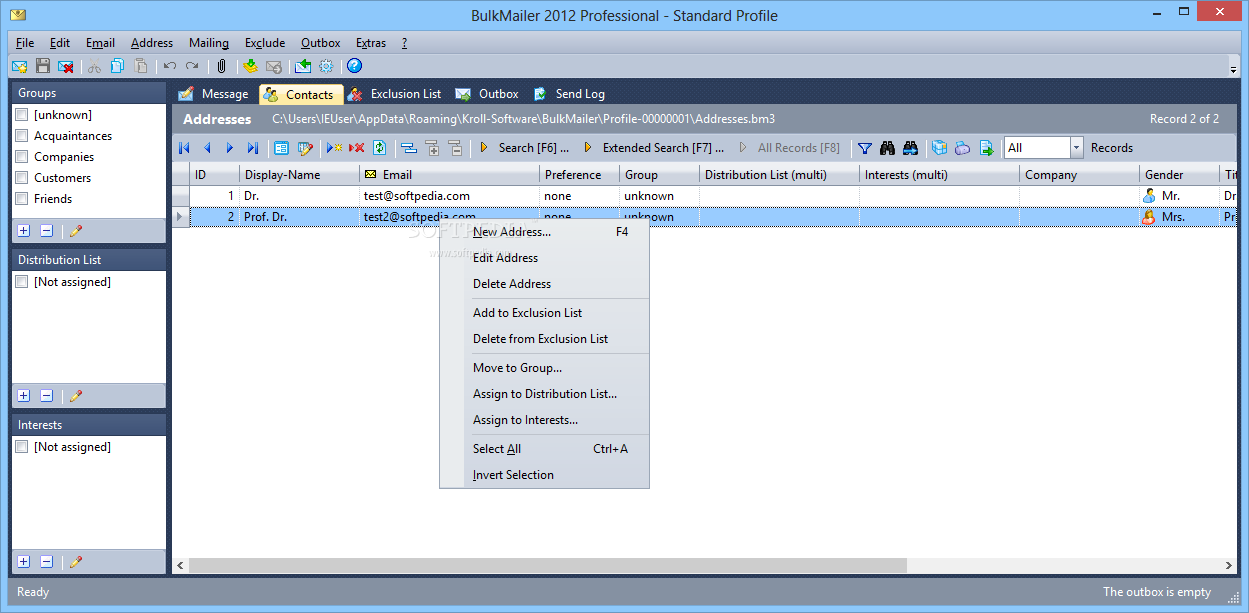Viewport: 1249px width, 613px height.
Task: Click the green refresh records icon
Action: [x=380, y=148]
